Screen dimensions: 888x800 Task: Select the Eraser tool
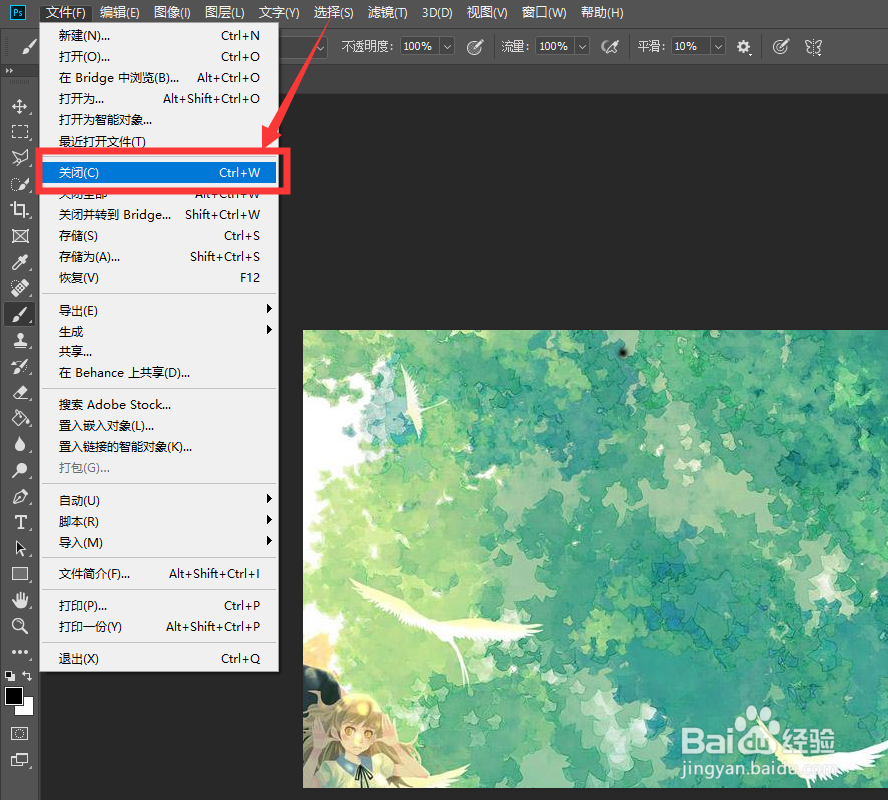coord(20,392)
